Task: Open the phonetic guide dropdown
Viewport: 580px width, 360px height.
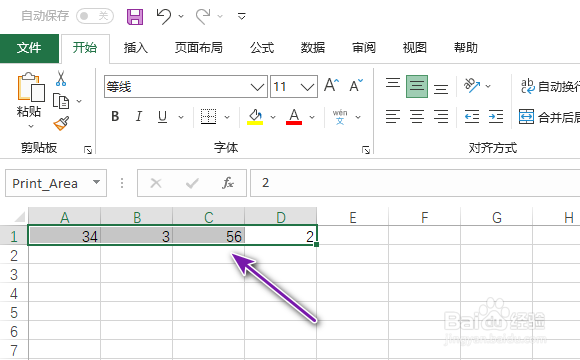Action: click(358, 117)
